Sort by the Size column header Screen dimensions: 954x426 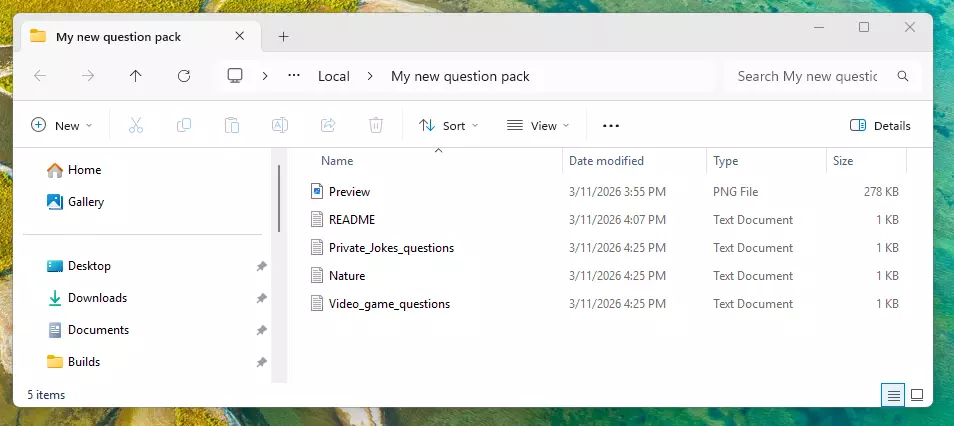point(843,161)
